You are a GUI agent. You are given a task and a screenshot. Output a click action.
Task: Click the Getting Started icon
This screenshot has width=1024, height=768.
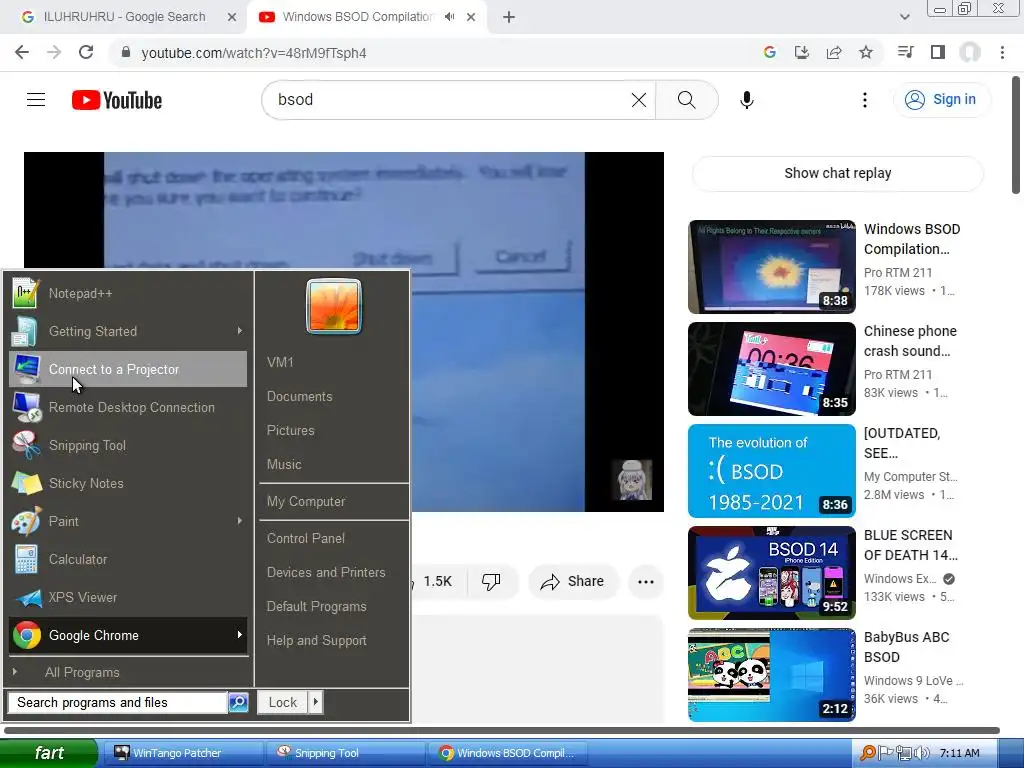pyautogui.click(x=25, y=331)
